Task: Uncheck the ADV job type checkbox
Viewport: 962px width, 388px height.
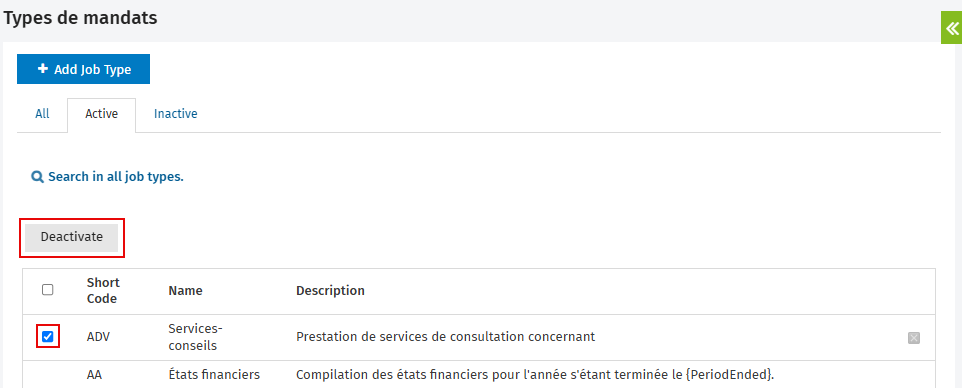Action: 47,336
